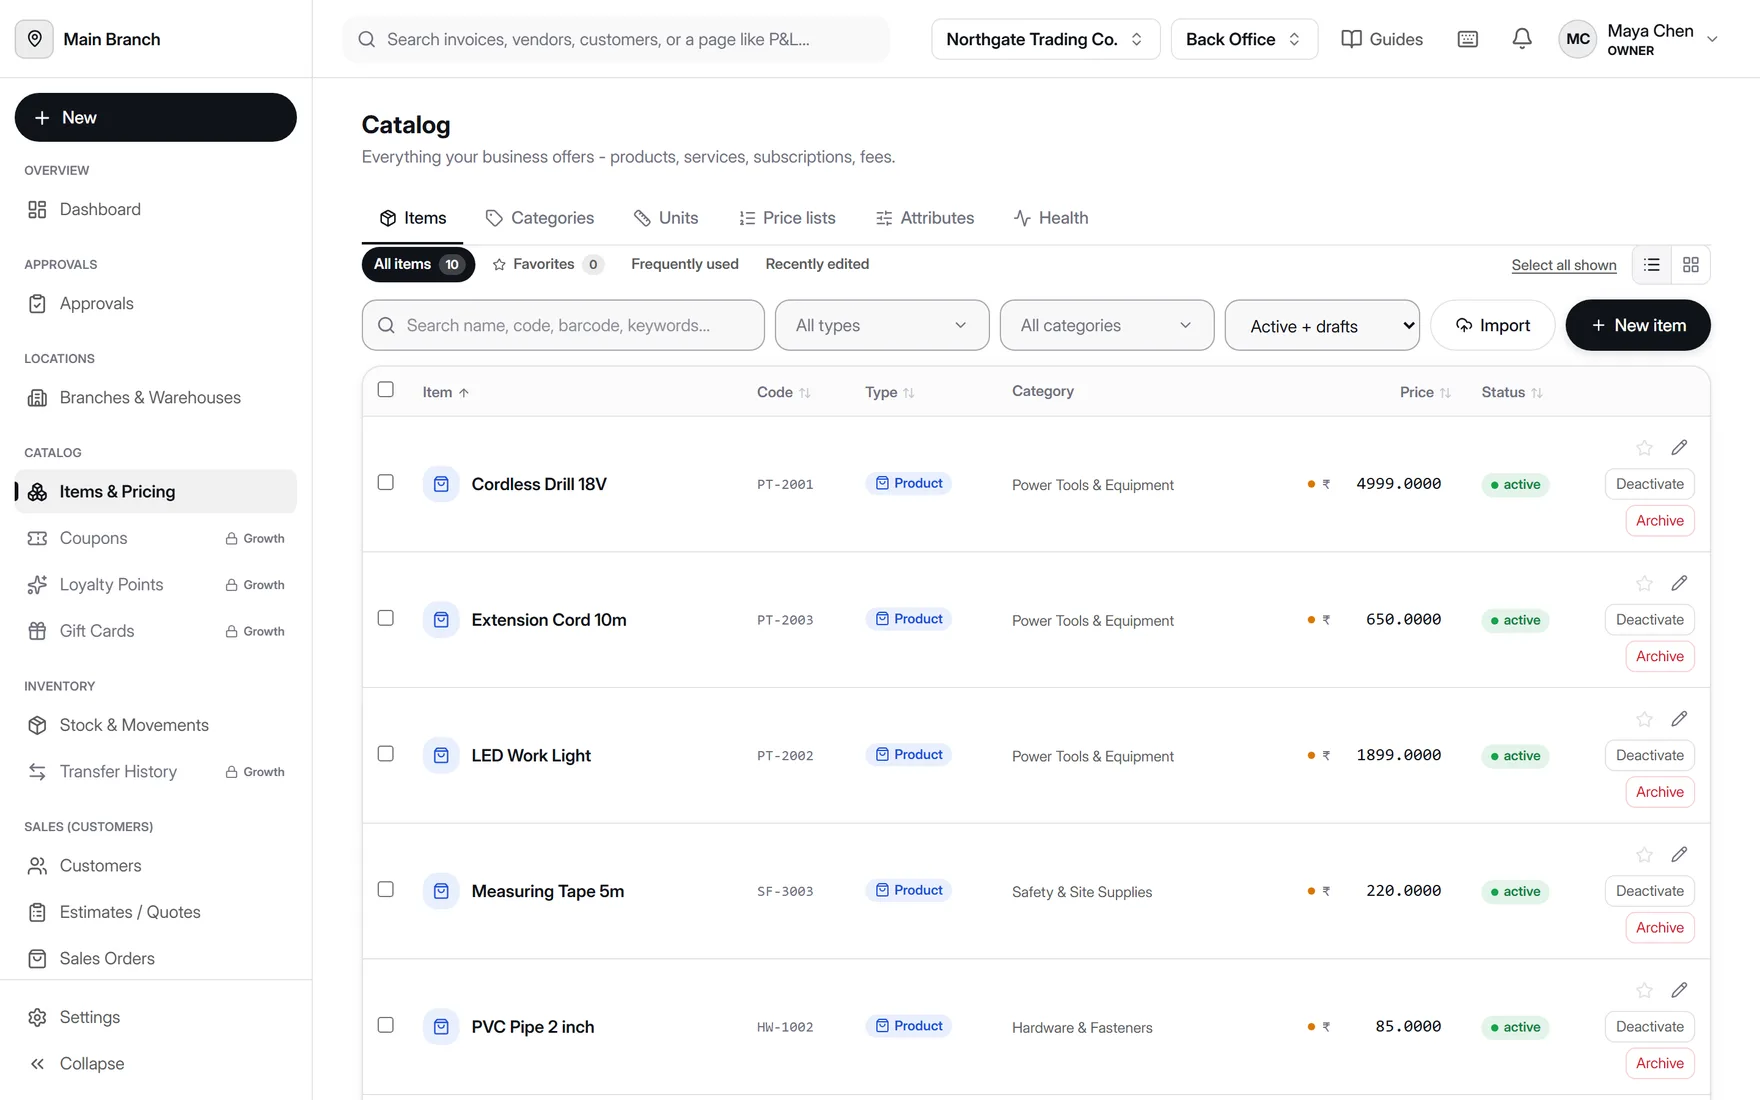Switch to list view layout icon

[1652, 265]
